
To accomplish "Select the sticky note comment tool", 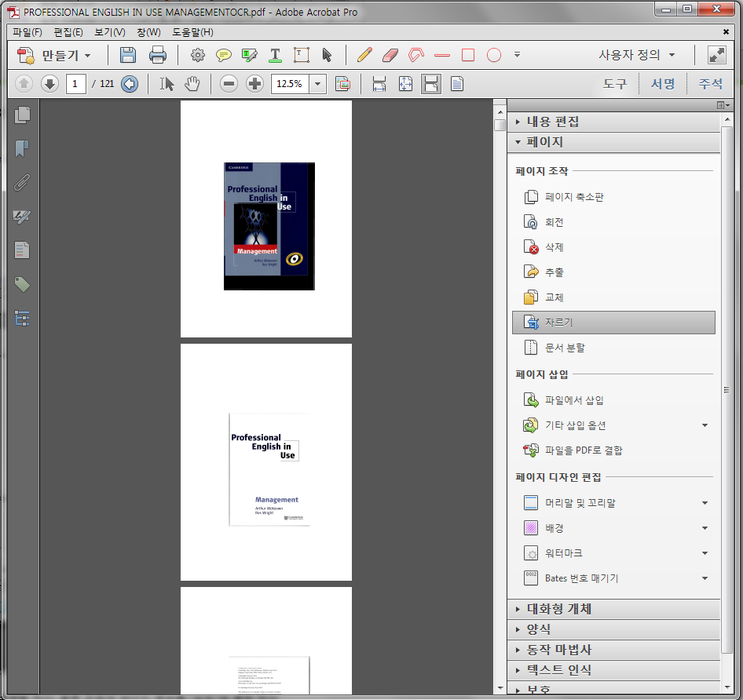I will click(x=223, y=55).
